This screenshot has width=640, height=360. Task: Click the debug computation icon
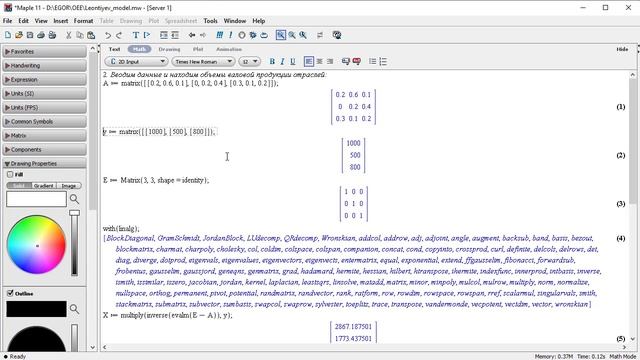pyautogui.click(x=253, y=35)
